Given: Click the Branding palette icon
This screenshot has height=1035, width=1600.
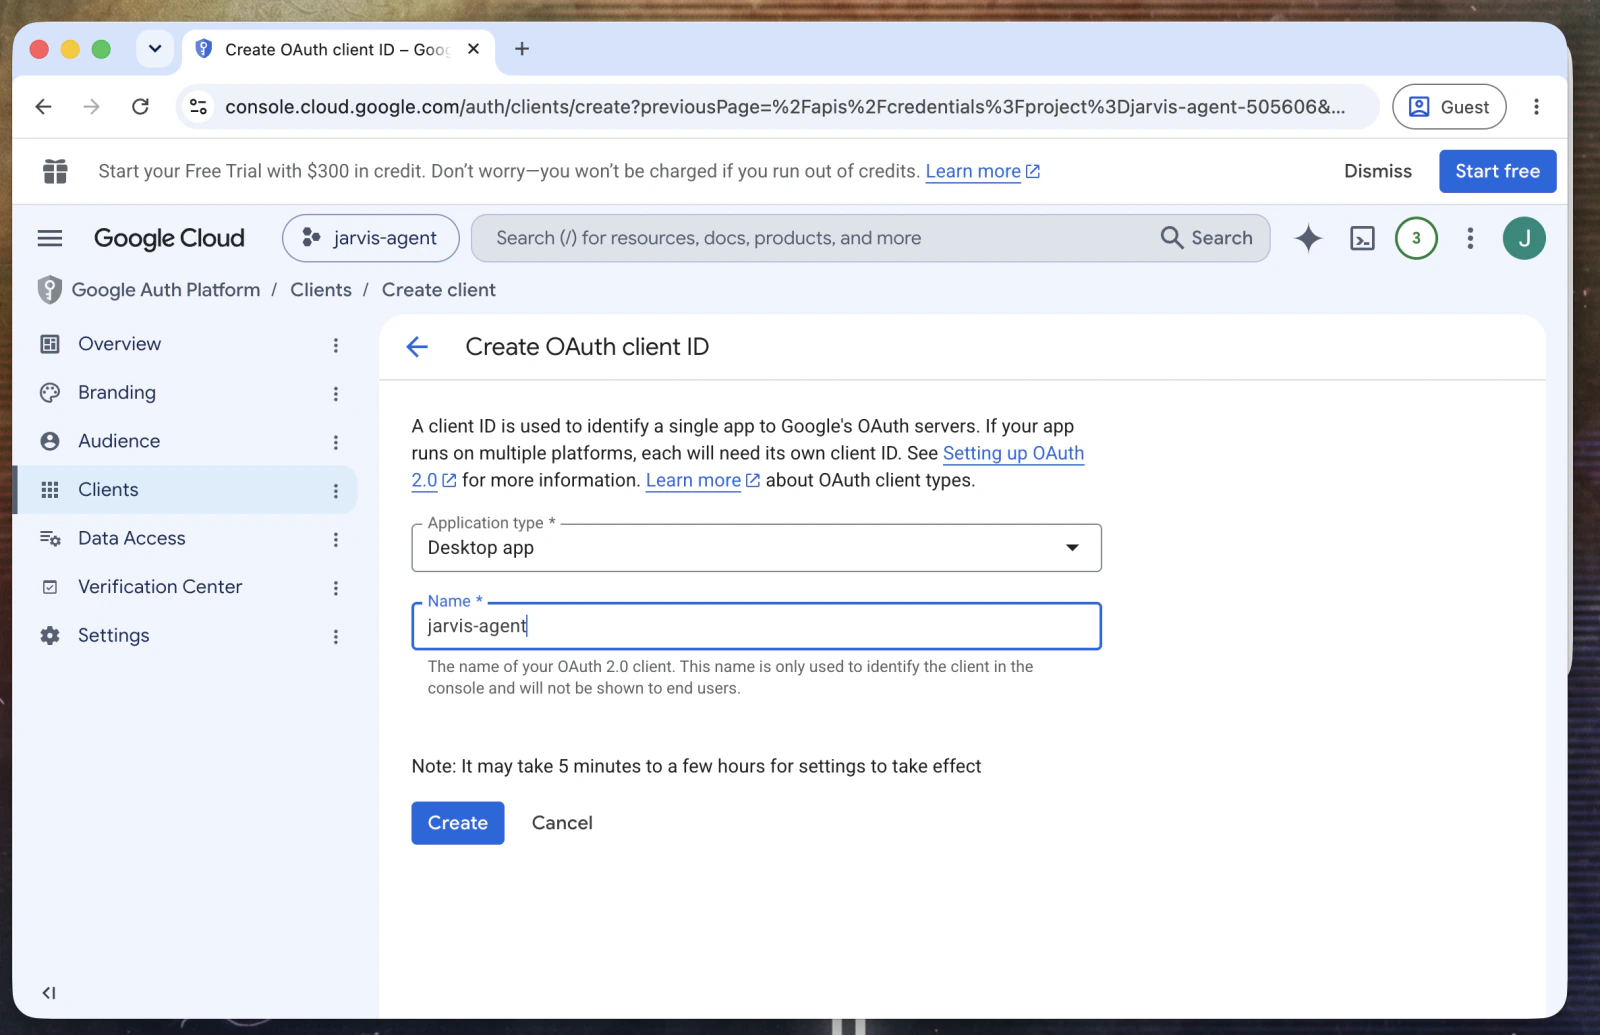Looking at the screenshot, I should pos(50,393).
